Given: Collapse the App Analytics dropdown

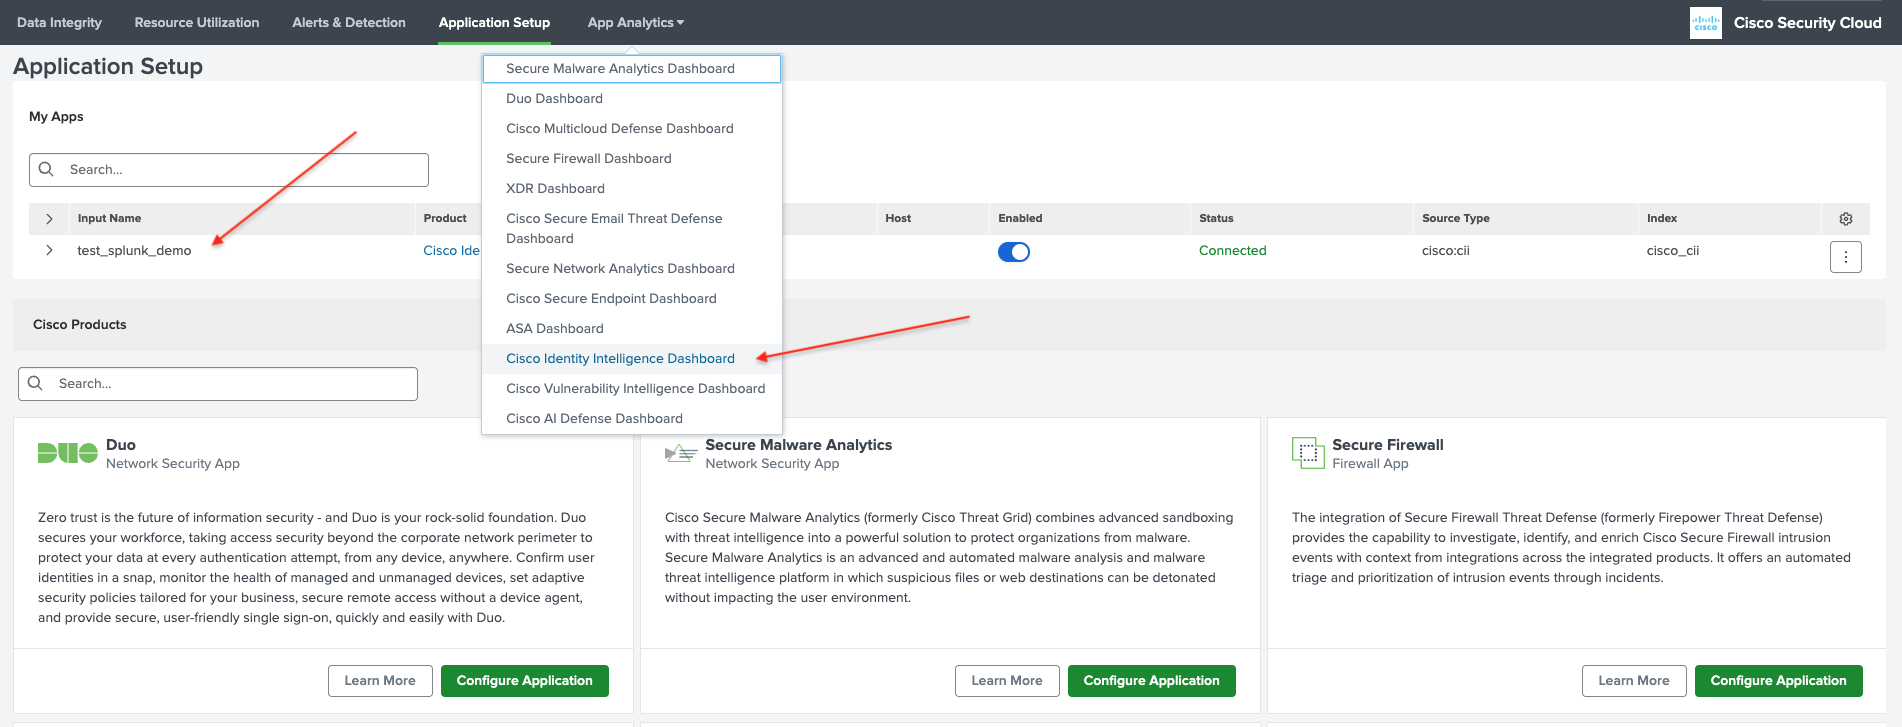Looking at the screenshot, I should (x=635, y=23).
